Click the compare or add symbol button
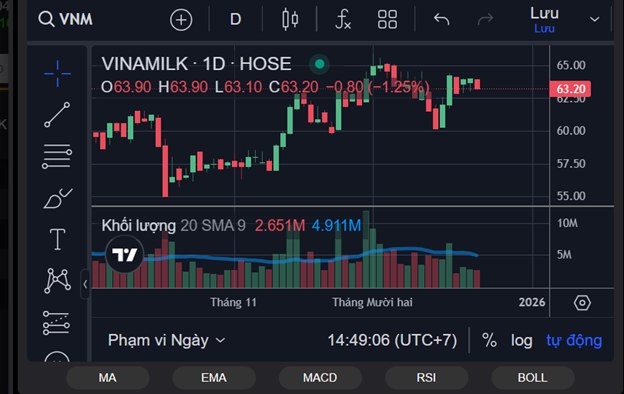Viewport: 624px width, 394px height. point(181,20)
